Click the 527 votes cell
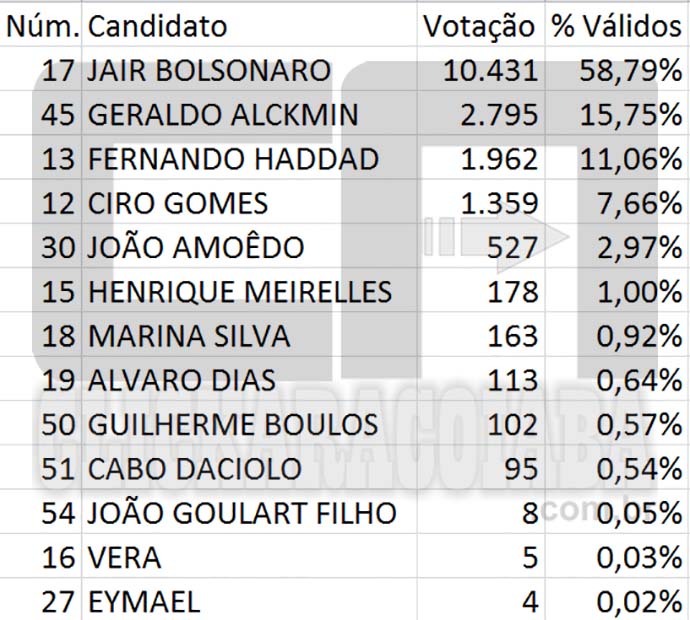 pyautogui.click(x=481, y=246)
